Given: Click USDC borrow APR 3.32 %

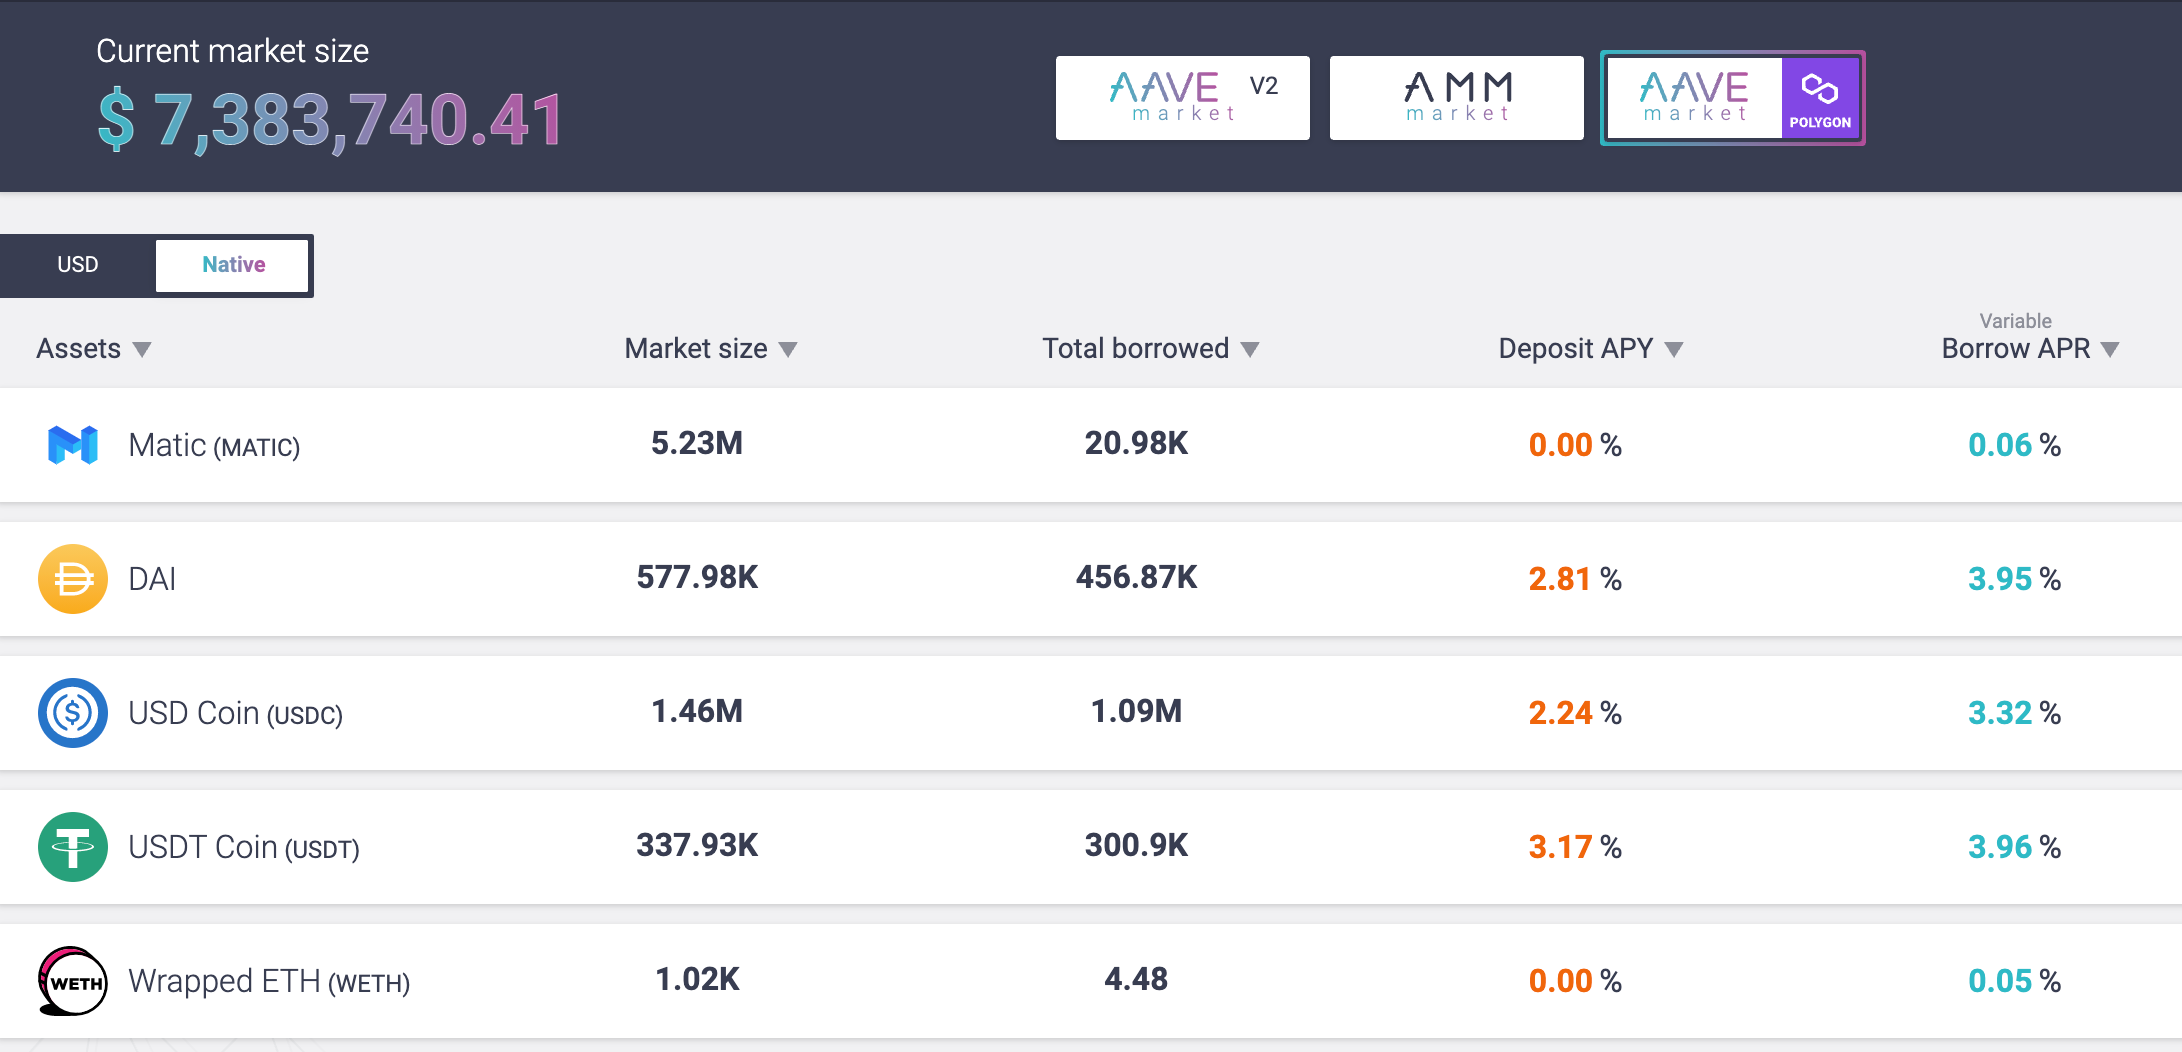Looking at the screenshot, I should pos(2015,713).
